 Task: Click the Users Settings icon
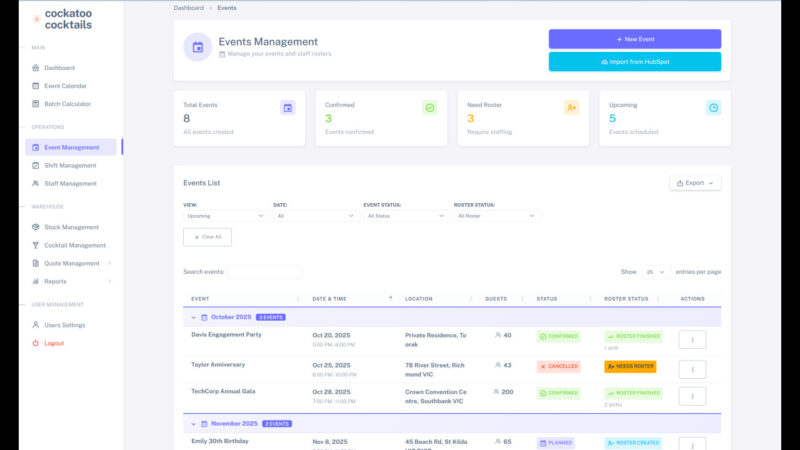[35, 325]
